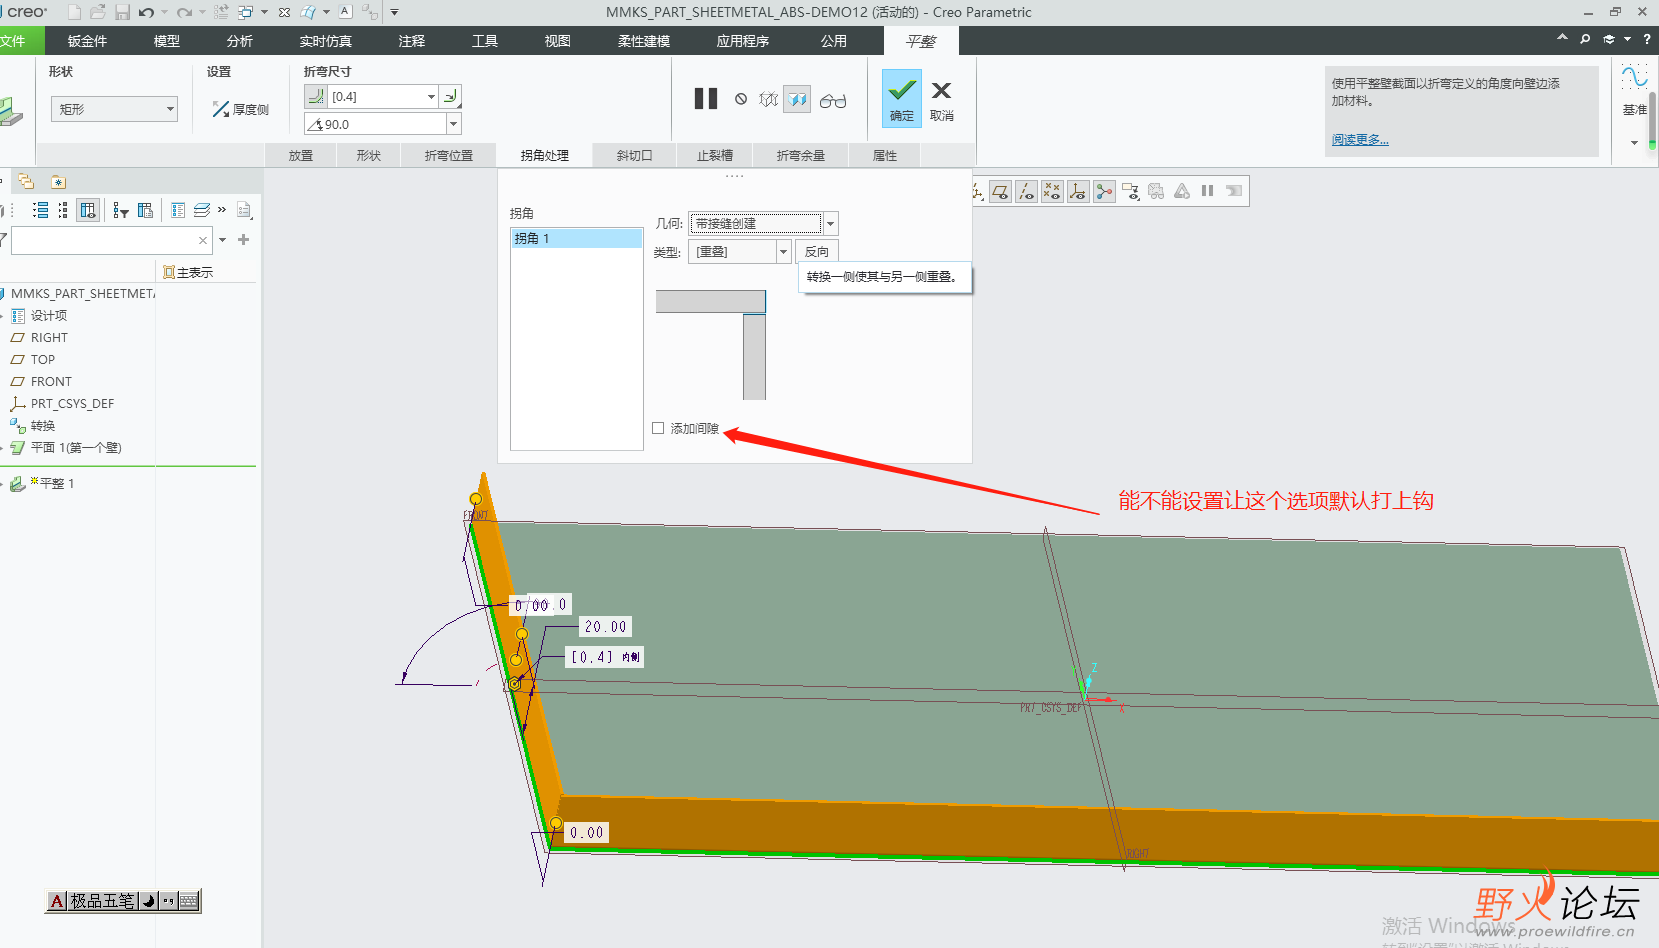Image resolution: width=1659 pixels, height=948 pixels.
Task: Open the model tree filter icon
Action: (x=120, y=210)
